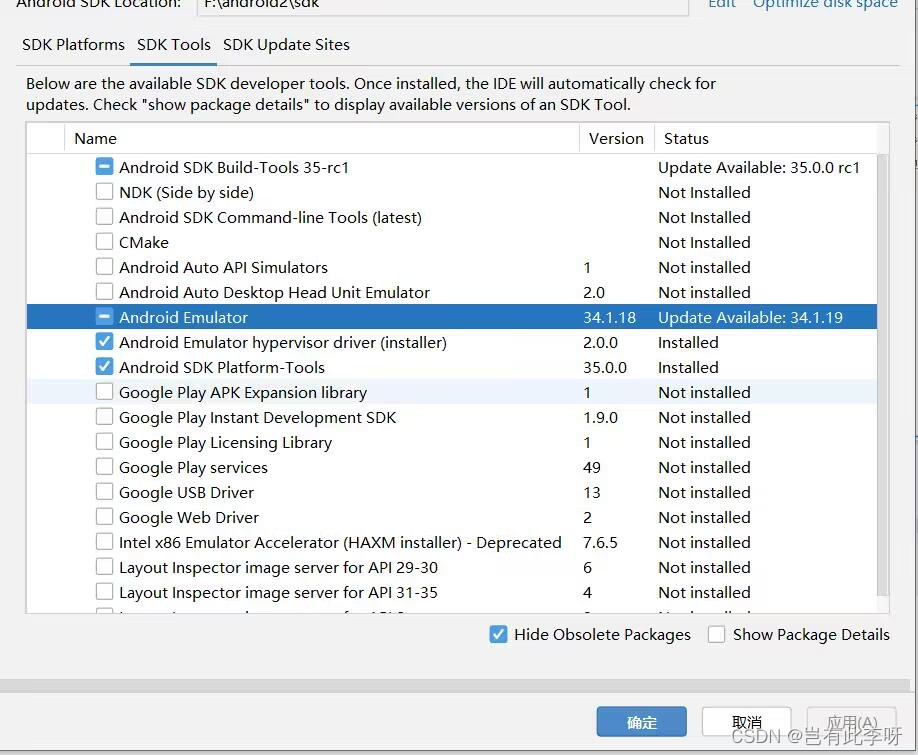Click the 应用(A) apply button

[852, 722]
